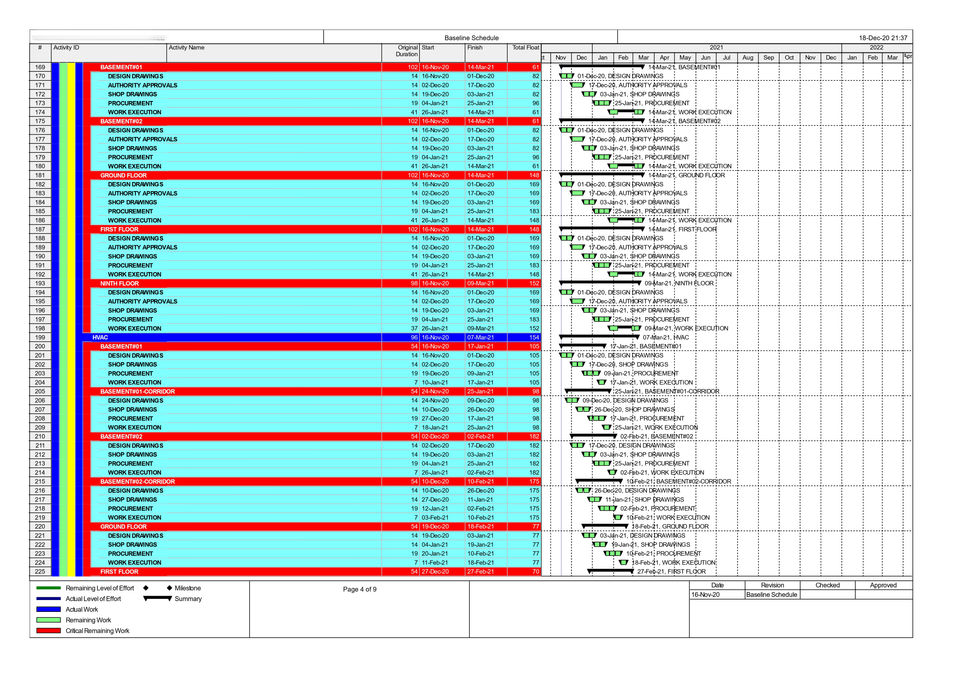Click the Nov month column in the timeline header
This screenshot has width=980, height=692.
(x=562, y=58)
